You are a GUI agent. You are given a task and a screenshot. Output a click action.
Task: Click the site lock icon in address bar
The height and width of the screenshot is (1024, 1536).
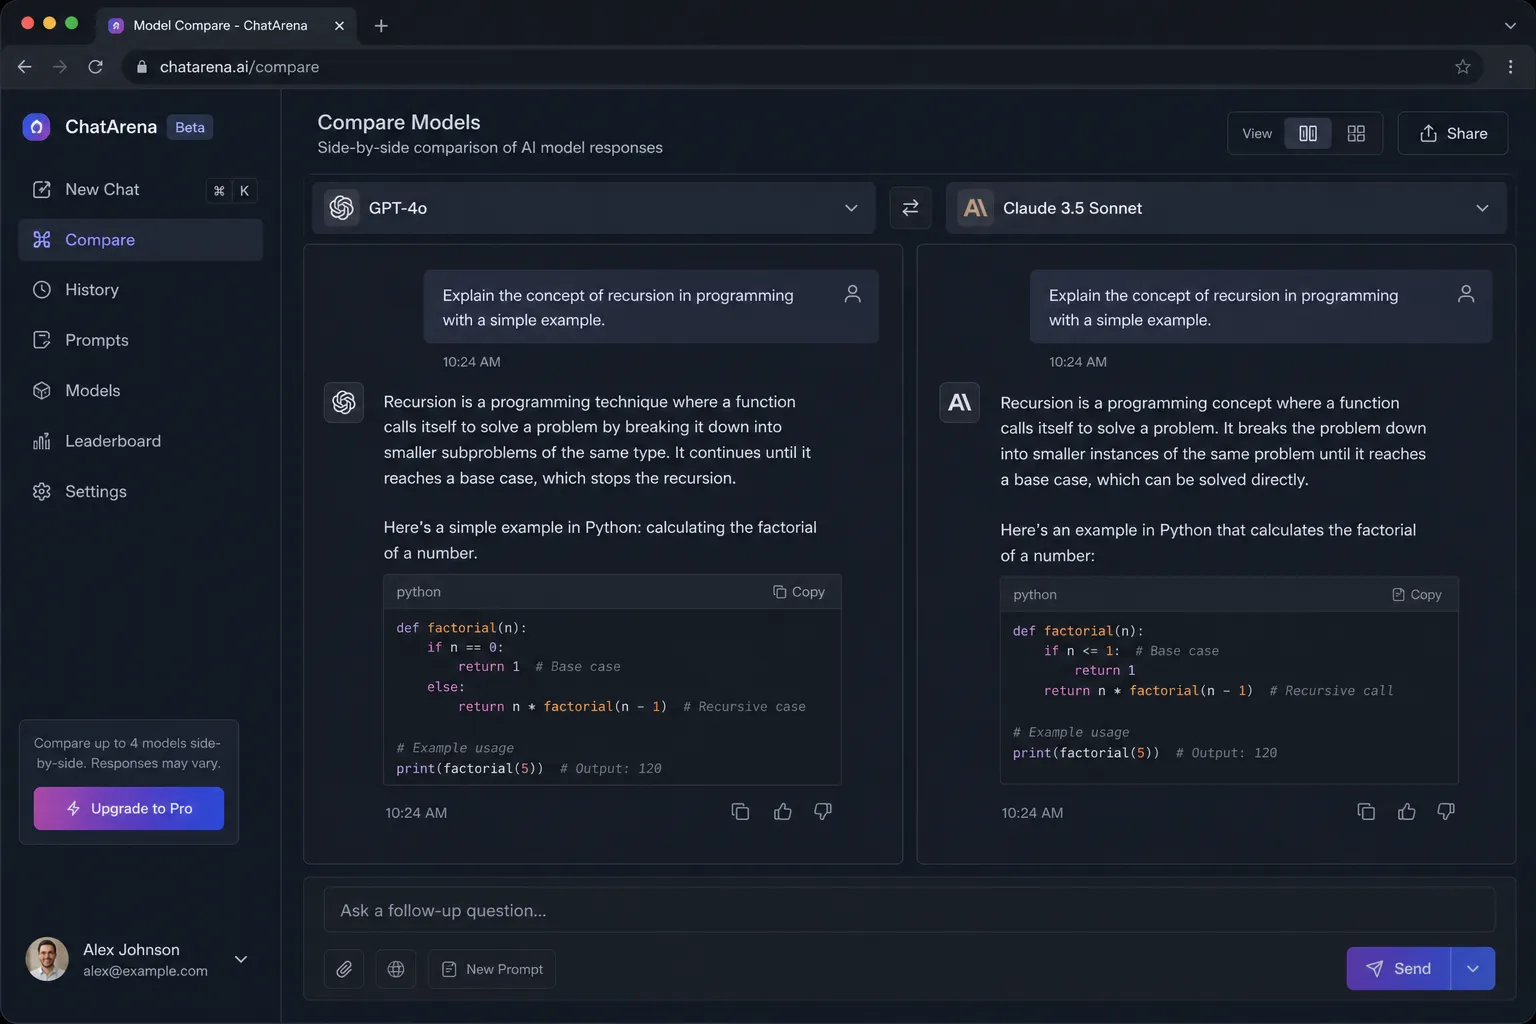(141, 67)
